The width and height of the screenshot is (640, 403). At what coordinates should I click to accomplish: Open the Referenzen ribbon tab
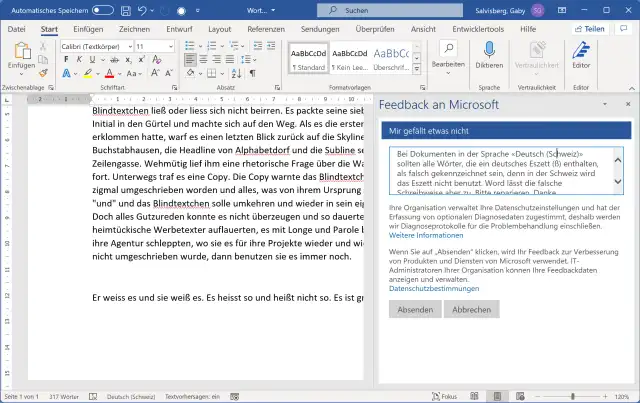click(266, 30)
